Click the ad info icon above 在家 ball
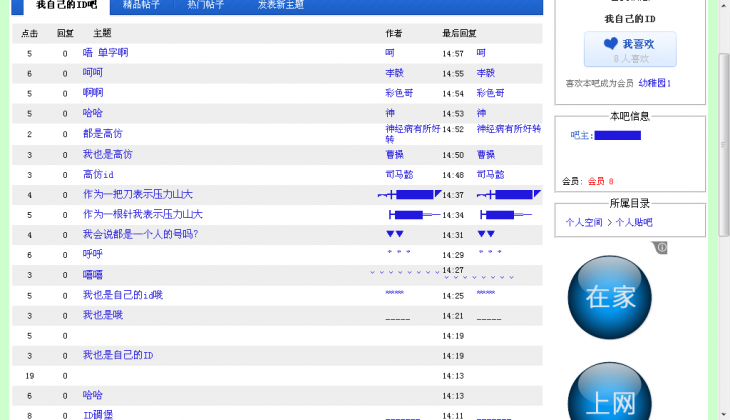The height and width of the screenshot is (420, 730). click(661, 247)
